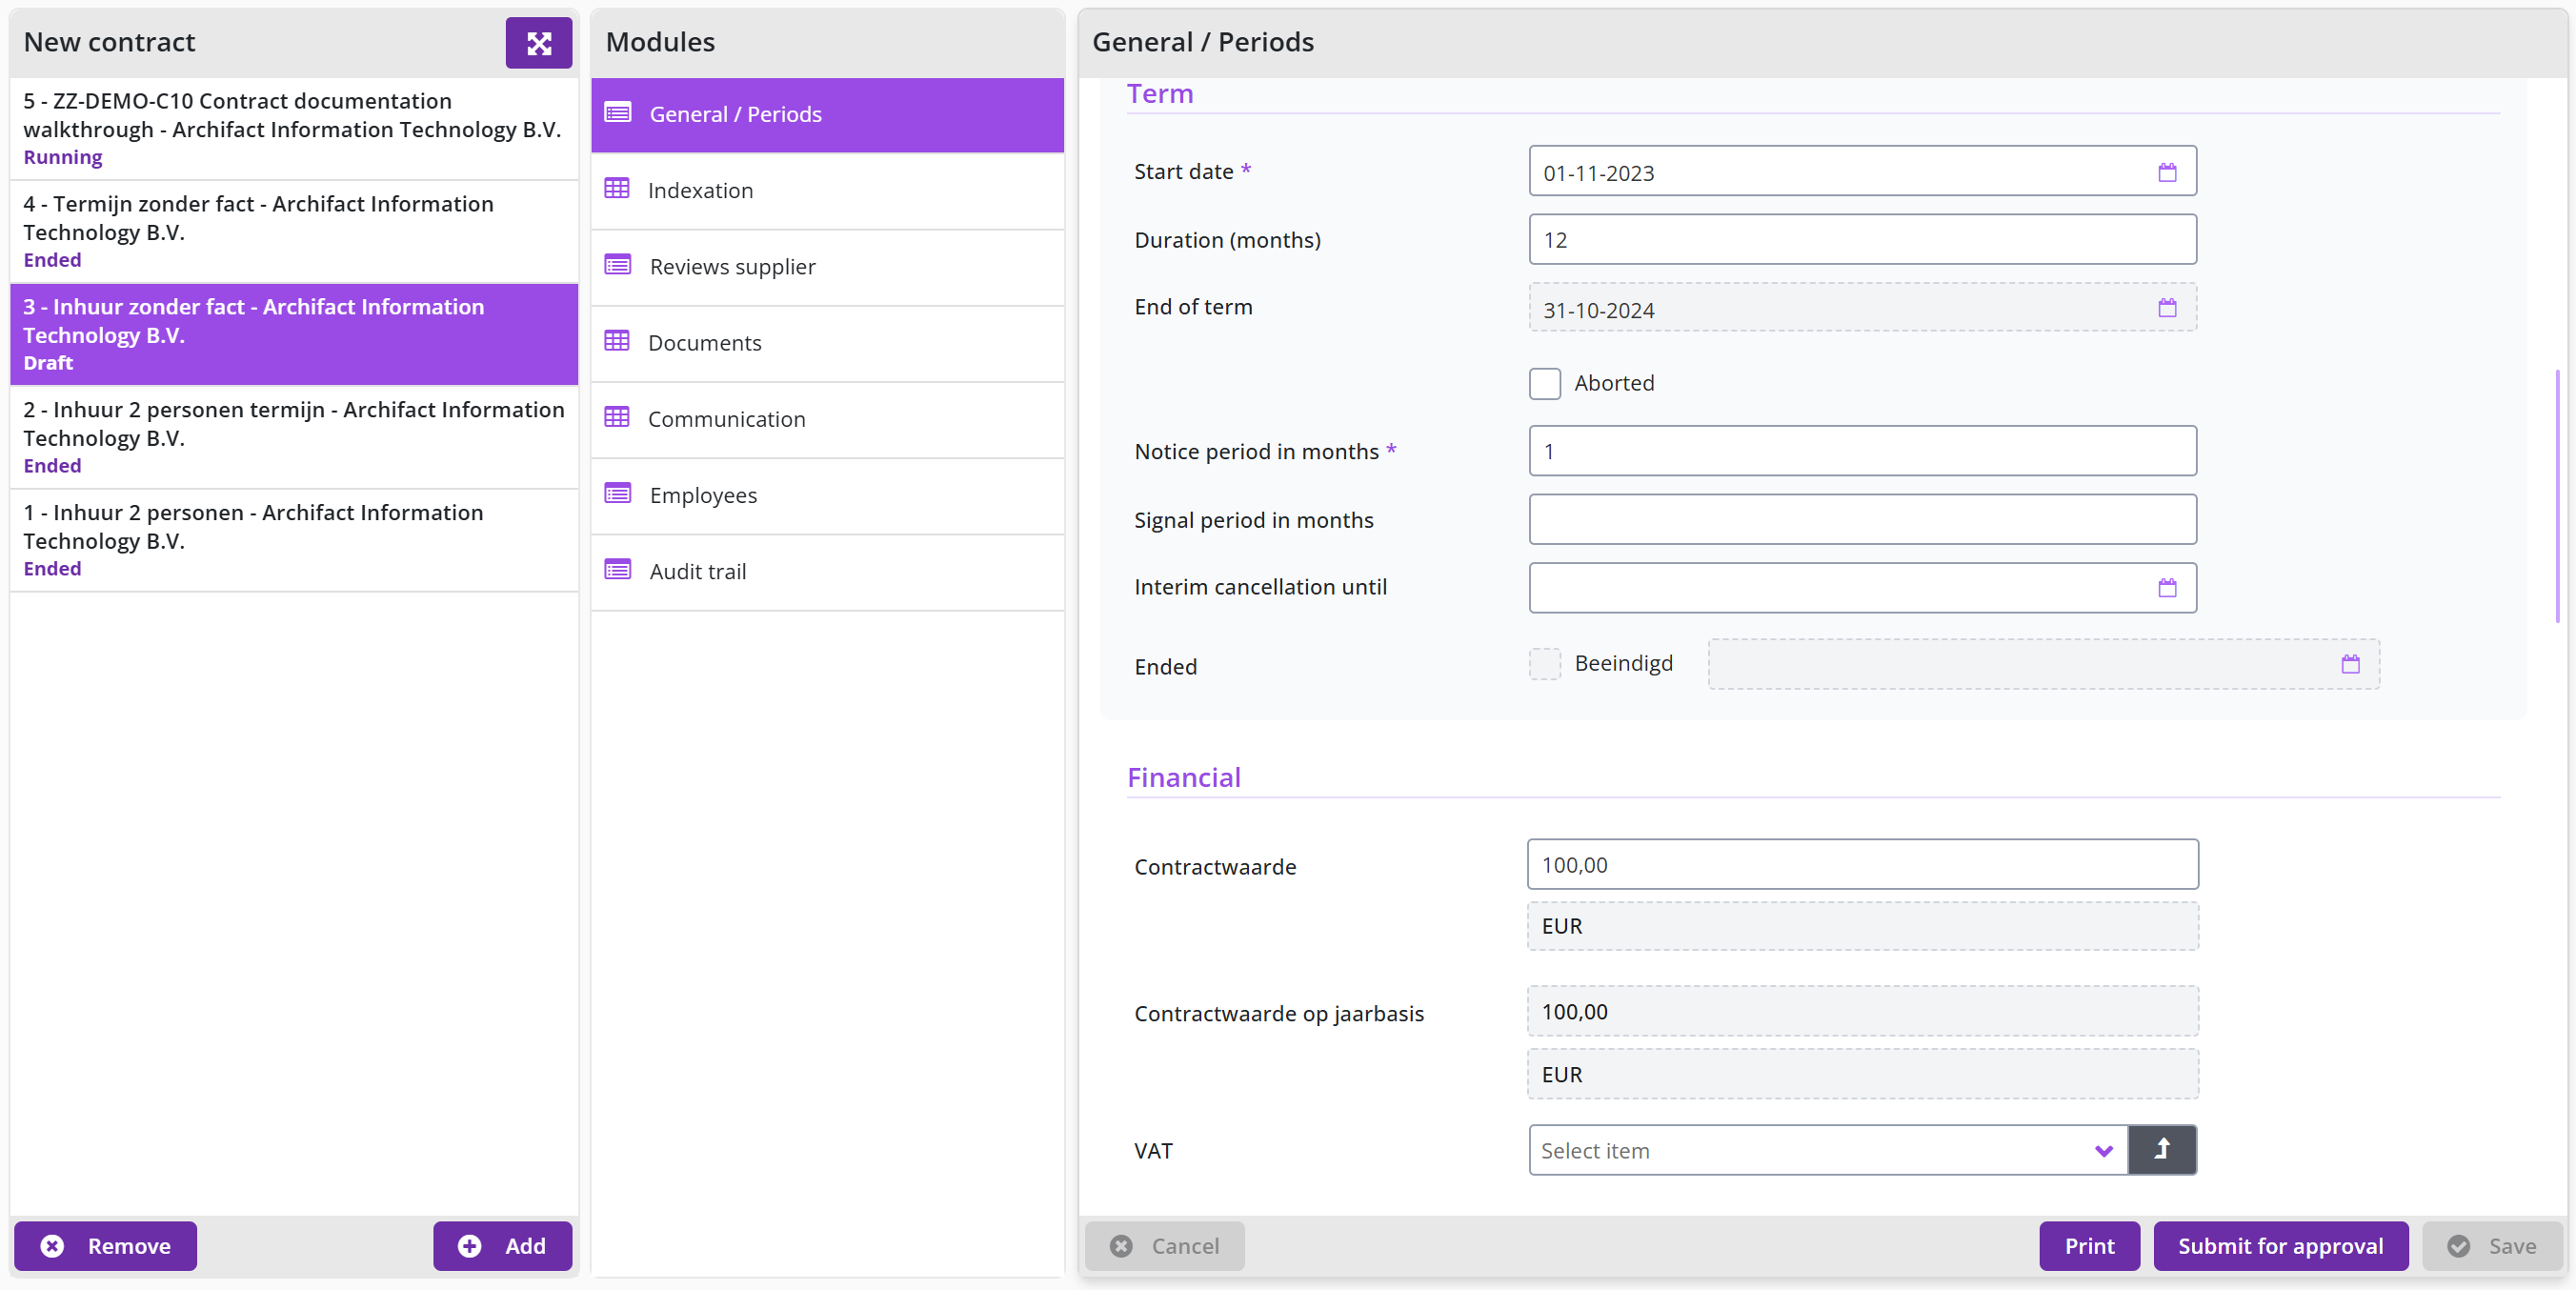The height and width of the screenshot is (1290, 2576).
Task: Click the Documents module grid icon
Action: pos(617,341)
